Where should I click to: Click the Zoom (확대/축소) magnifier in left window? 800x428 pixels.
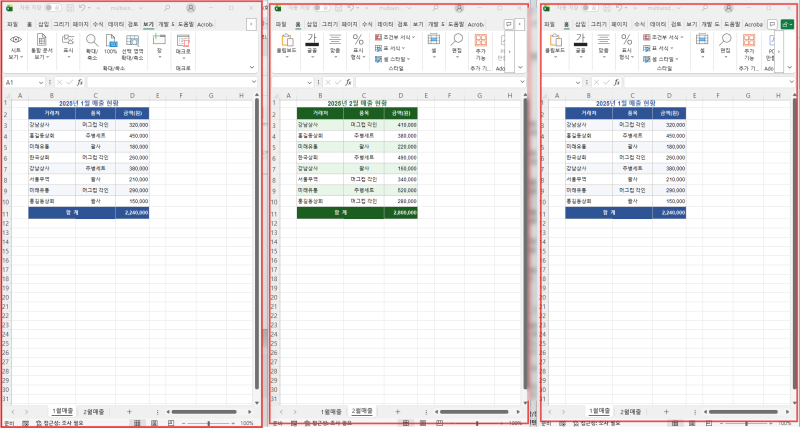pyautogui.click(x=92, y=47)
